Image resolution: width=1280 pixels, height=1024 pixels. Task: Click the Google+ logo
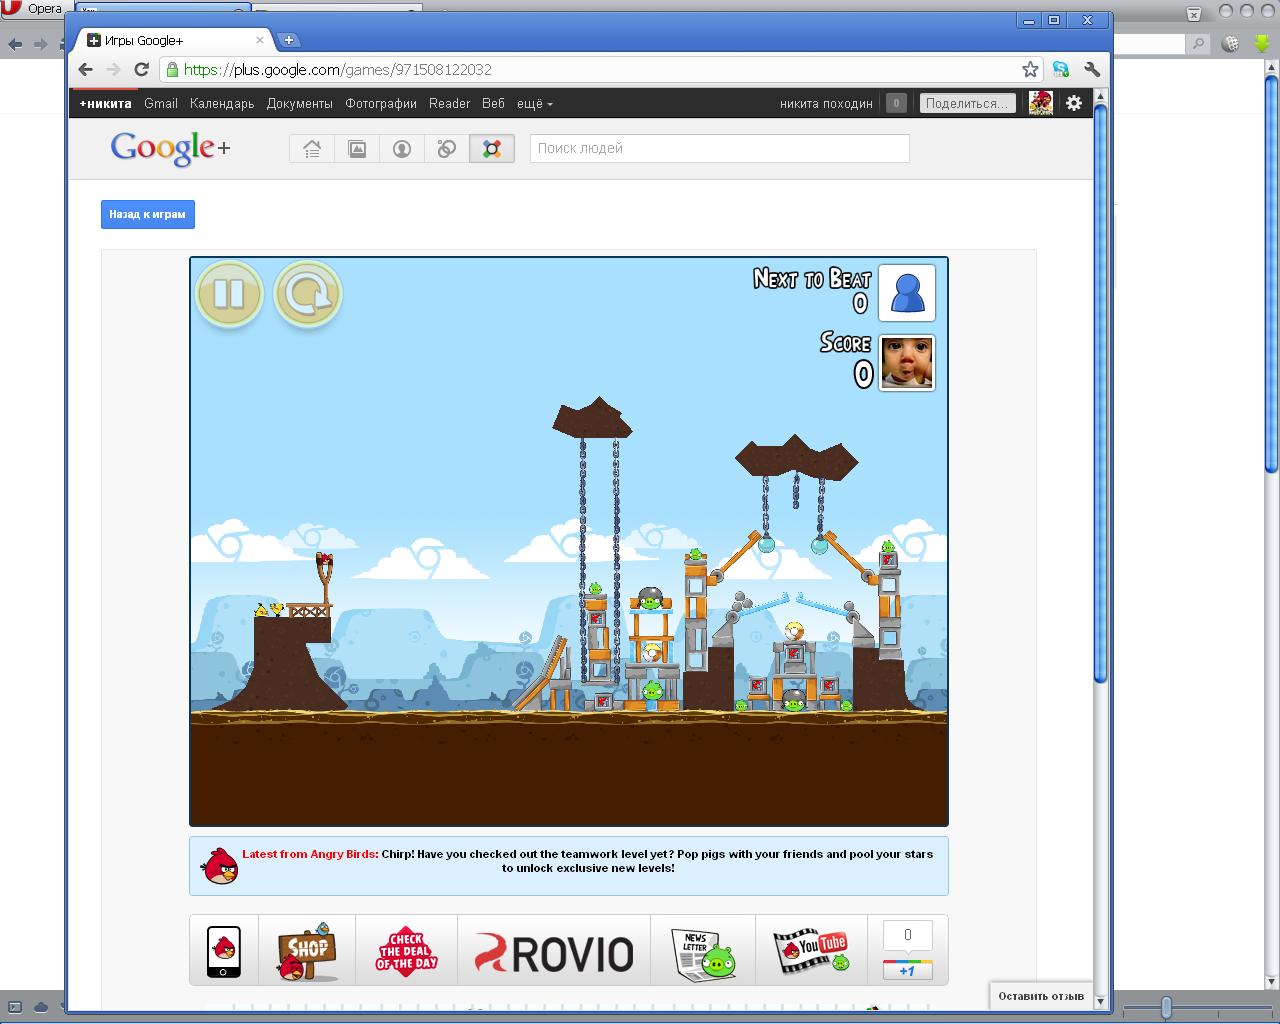(x=170, y=149)
